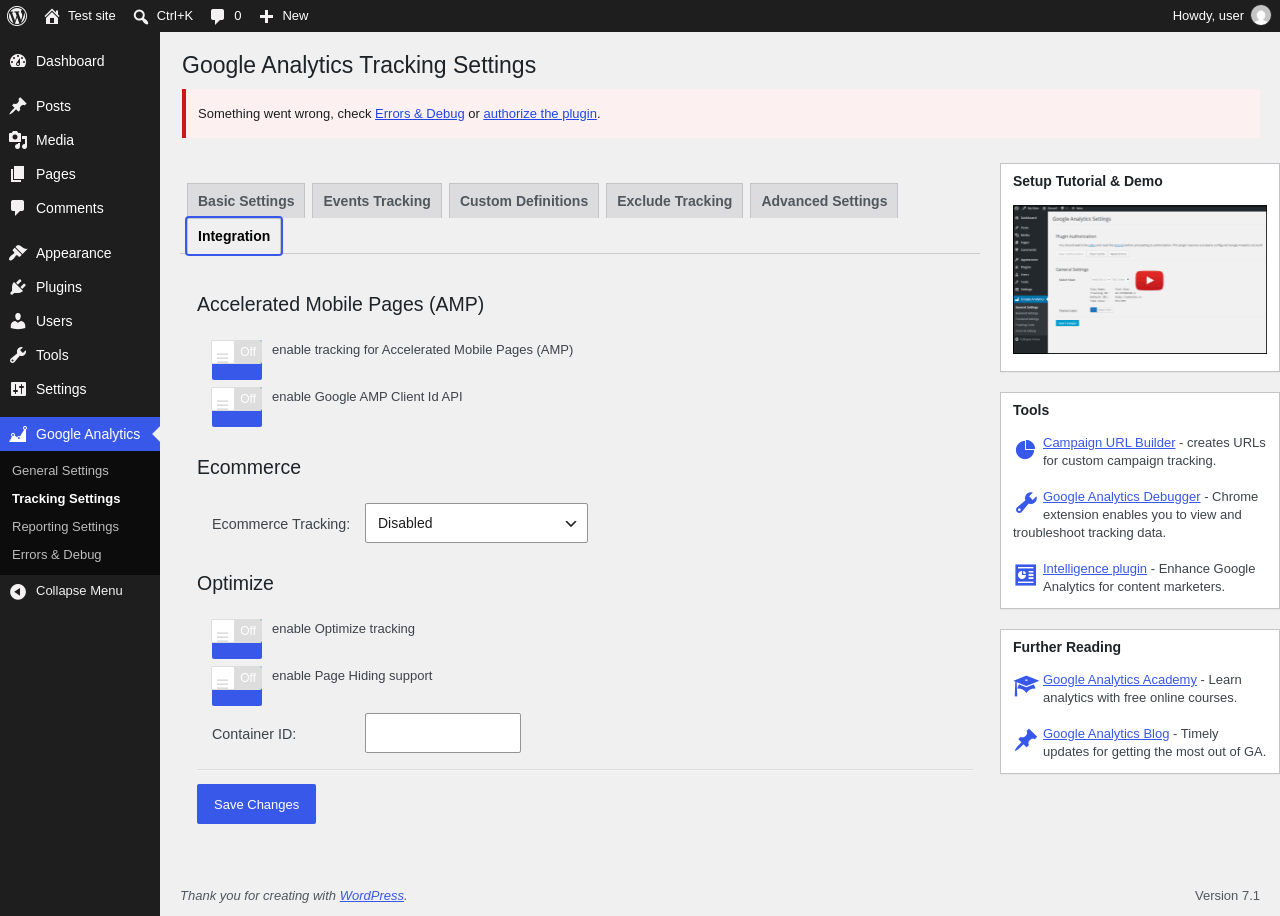The height and width of the screenshot is (916, 1280).
Task: Open Custom Definitions tab
Action: point(524,201)
